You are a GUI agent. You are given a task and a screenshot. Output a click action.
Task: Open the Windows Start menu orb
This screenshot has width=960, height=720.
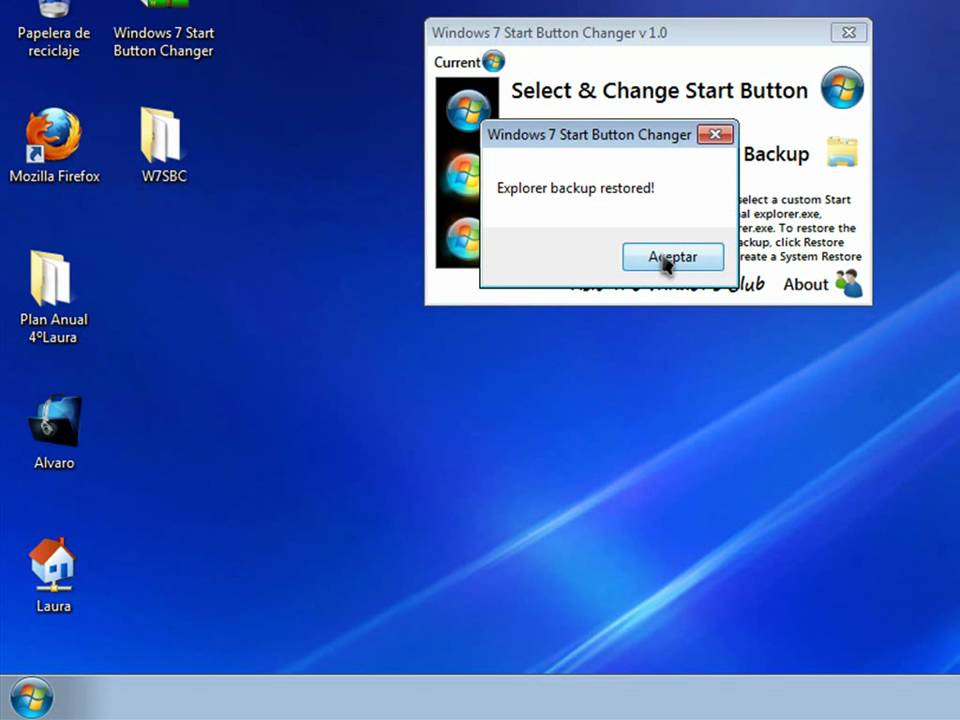(x=32, y=697)
